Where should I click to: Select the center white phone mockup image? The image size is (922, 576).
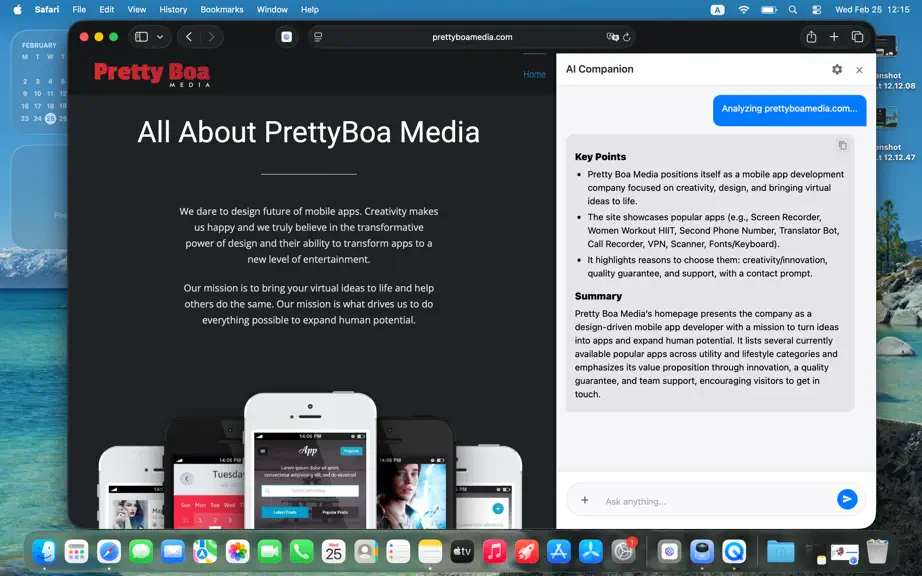pos(310,460)
